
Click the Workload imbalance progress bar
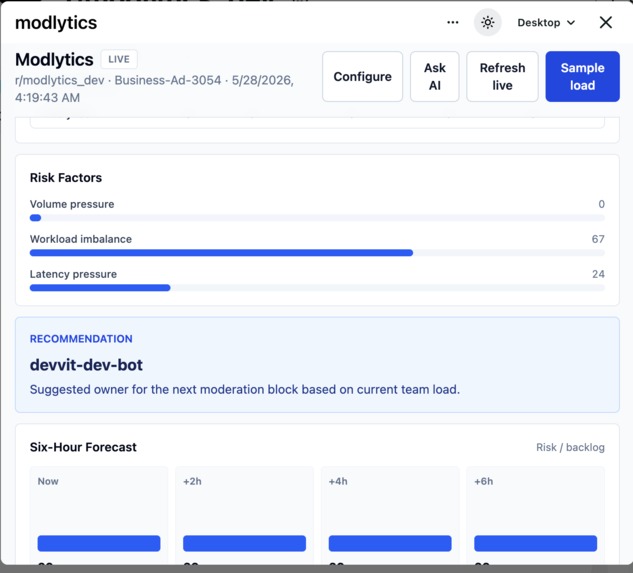(317, 253)
